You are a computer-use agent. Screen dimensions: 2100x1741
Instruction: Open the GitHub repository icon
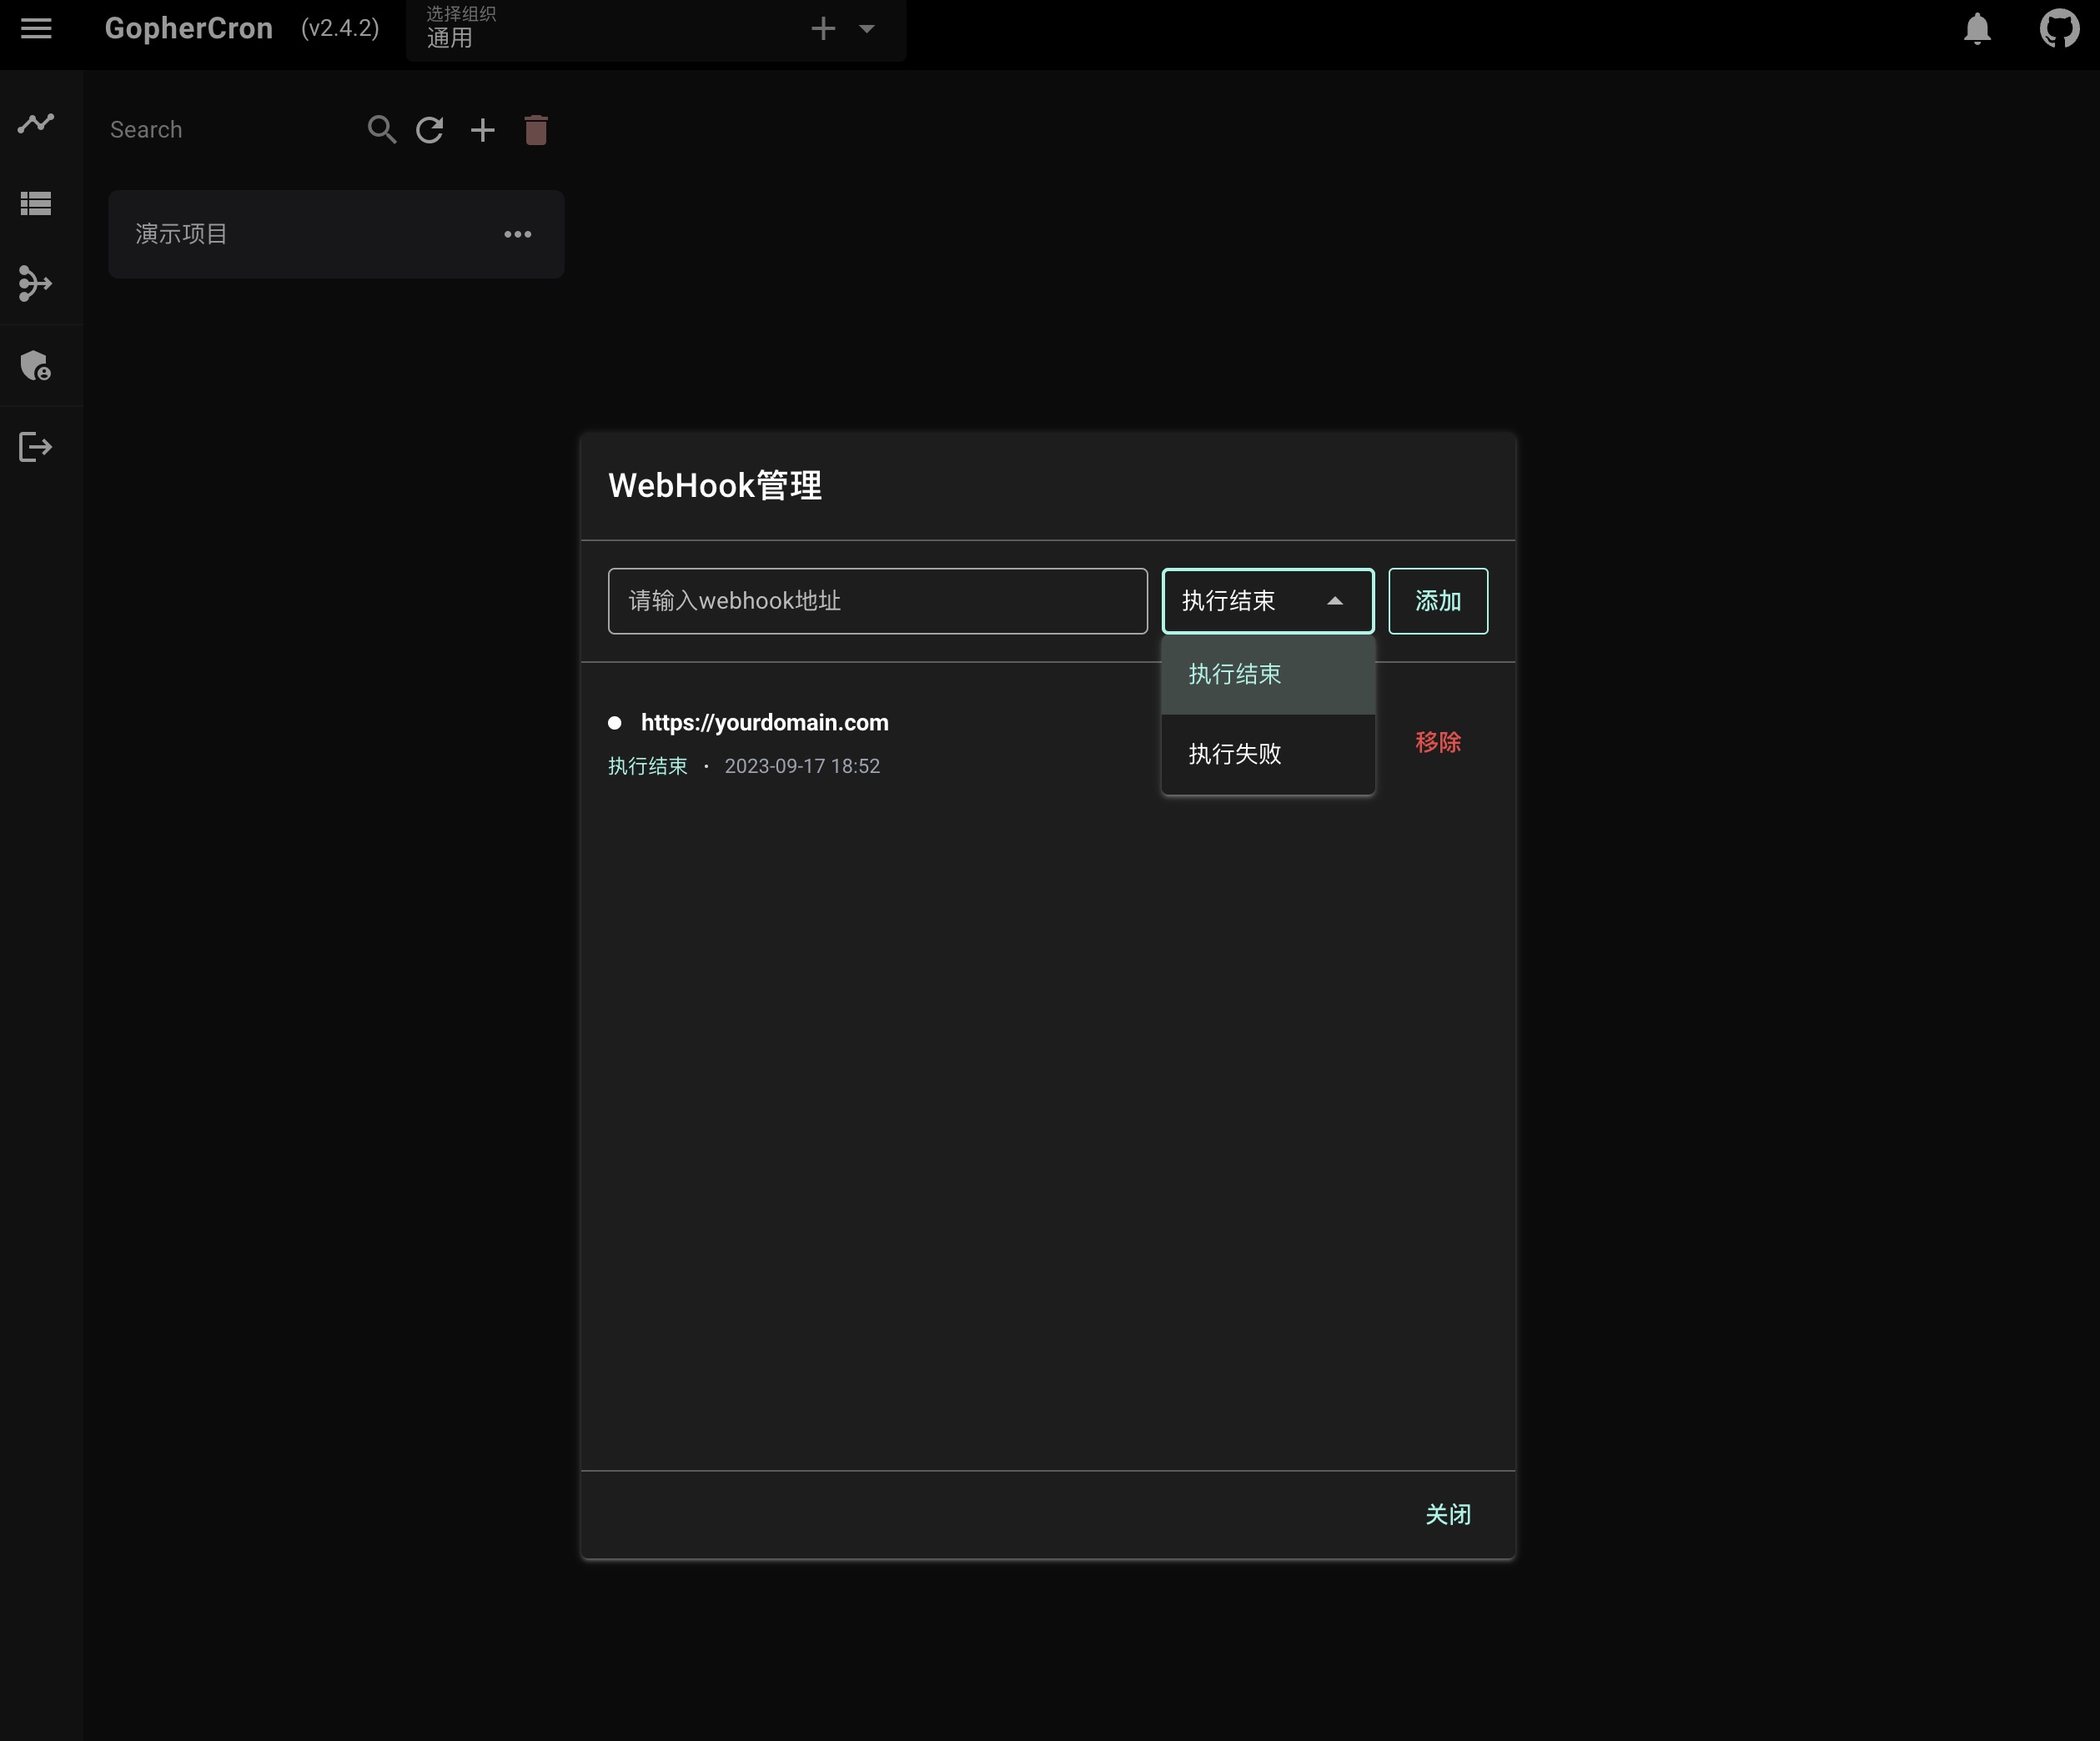click(2059, 28)
